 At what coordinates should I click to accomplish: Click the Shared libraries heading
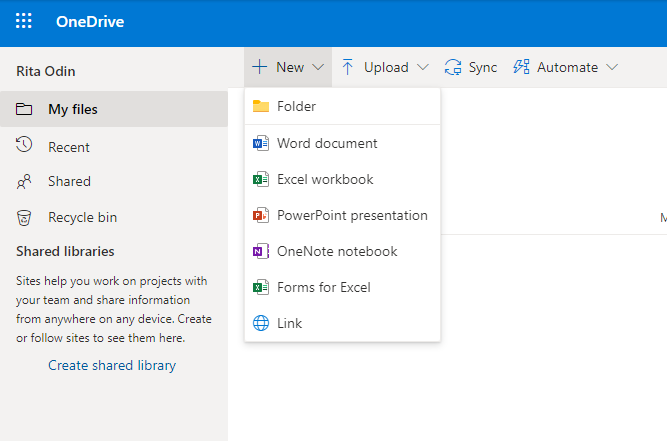click(65, 251)
